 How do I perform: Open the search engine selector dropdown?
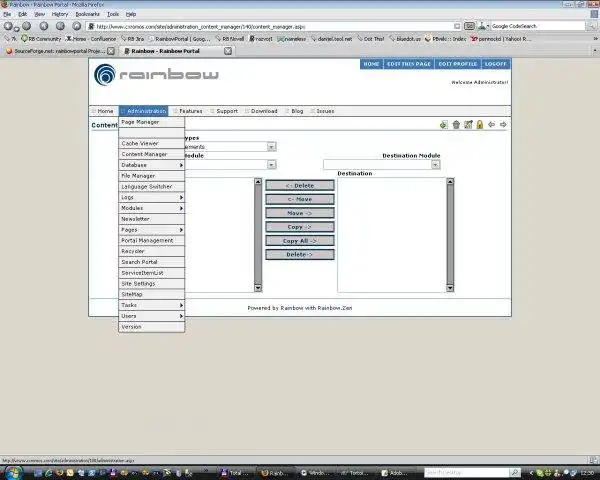(483, 26)
